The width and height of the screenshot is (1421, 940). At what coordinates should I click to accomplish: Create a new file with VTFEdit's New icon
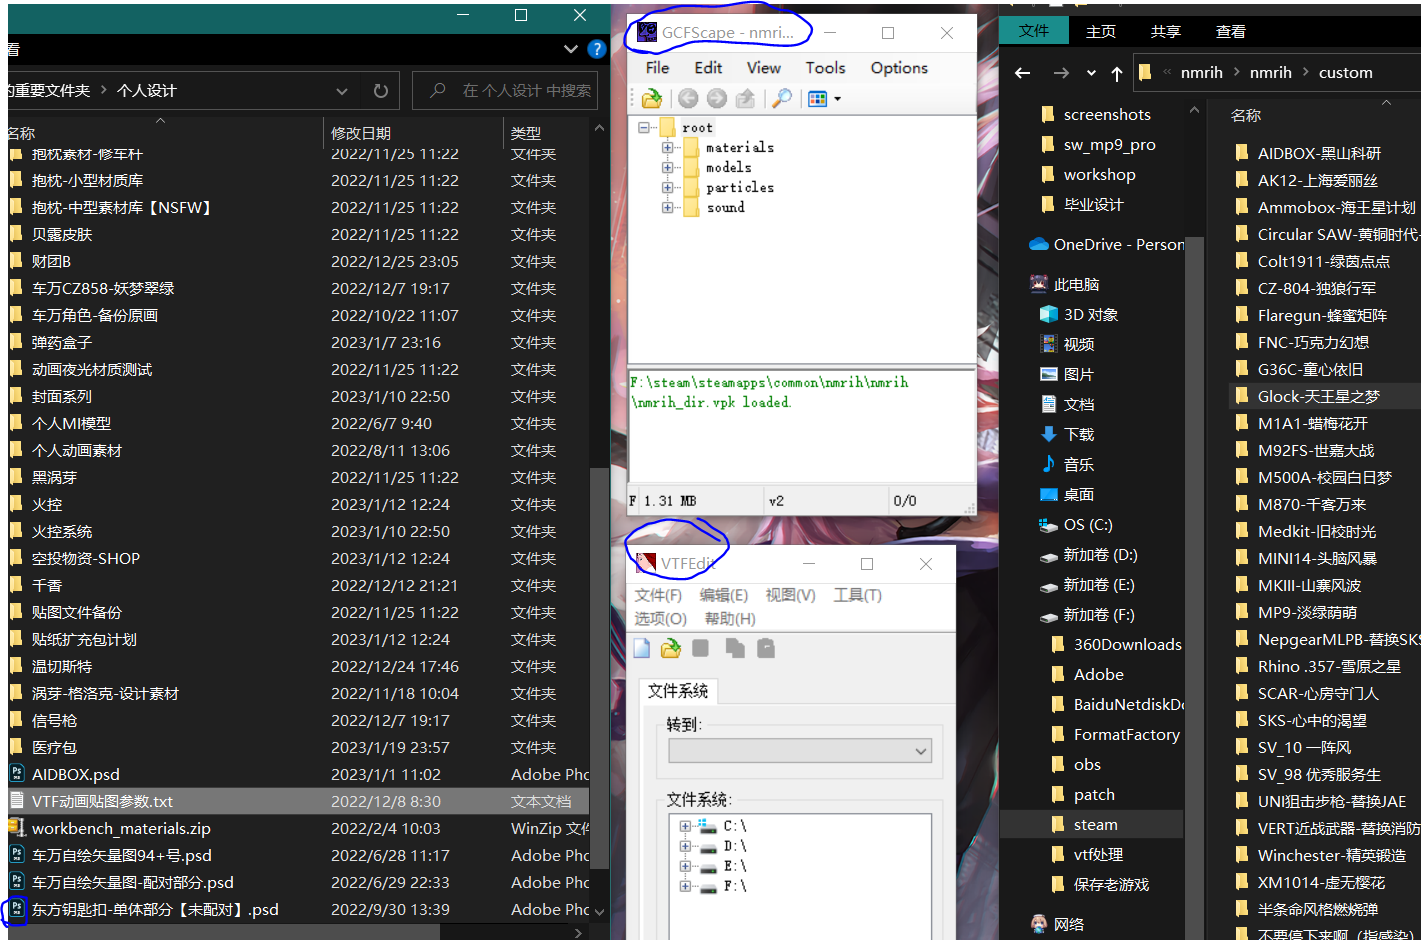642,648
